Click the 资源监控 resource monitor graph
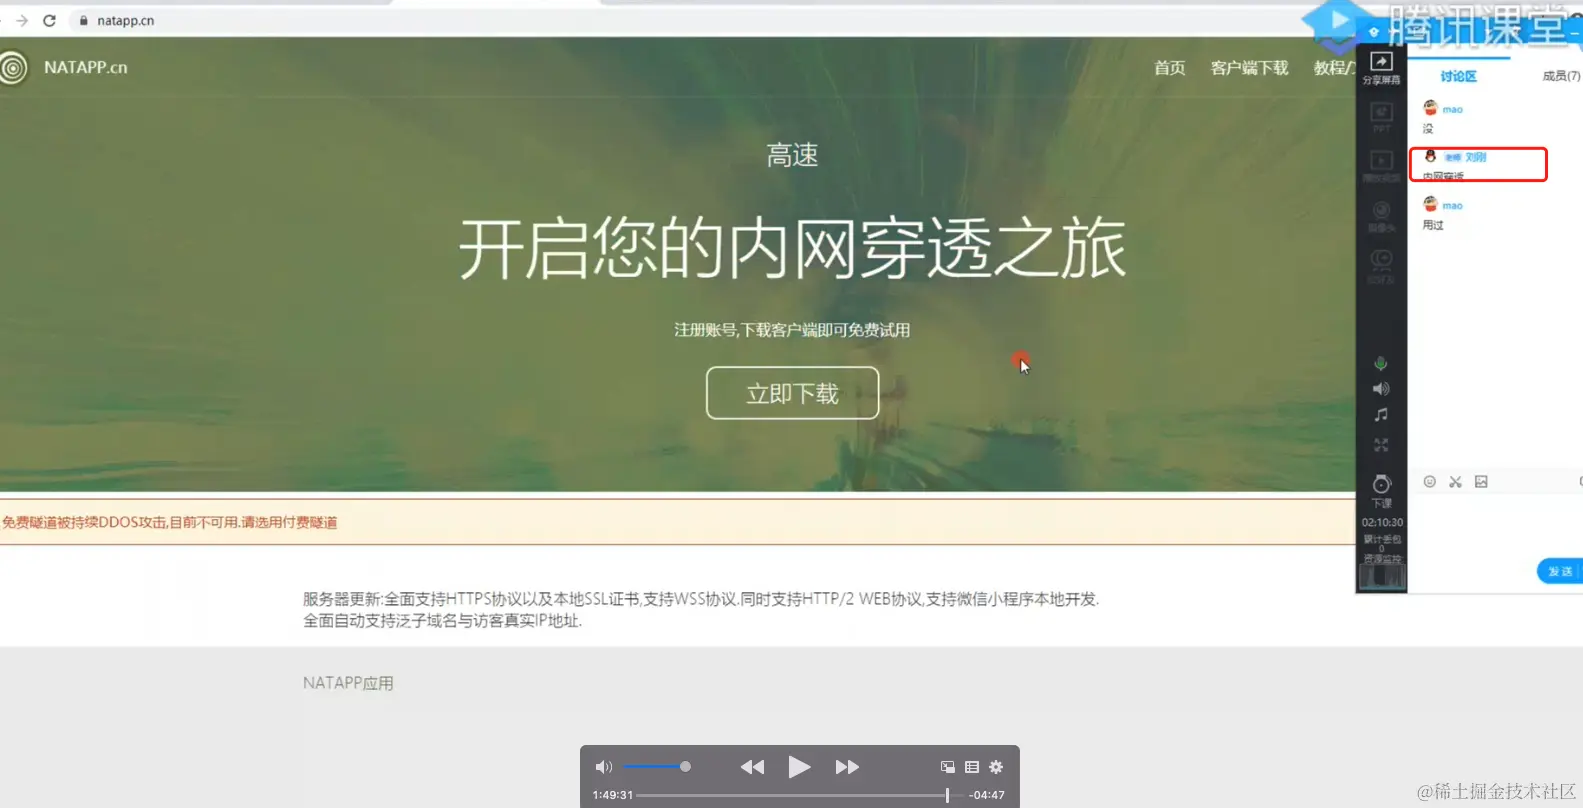This screenshot has height=808, width=1583. (x=1382, y=577)
